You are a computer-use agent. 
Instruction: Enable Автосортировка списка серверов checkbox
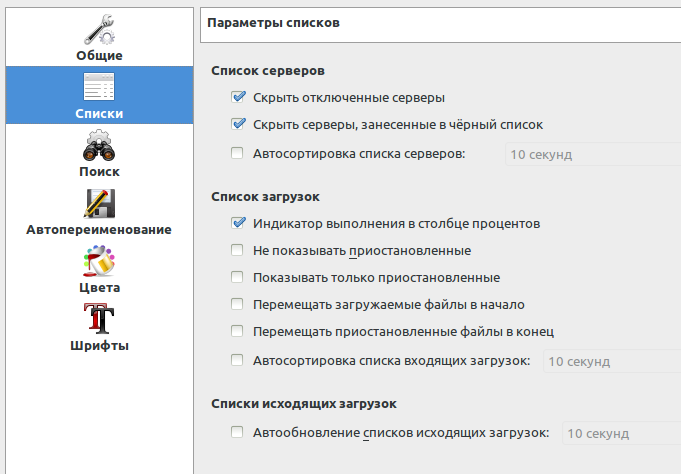click(237, 153)
